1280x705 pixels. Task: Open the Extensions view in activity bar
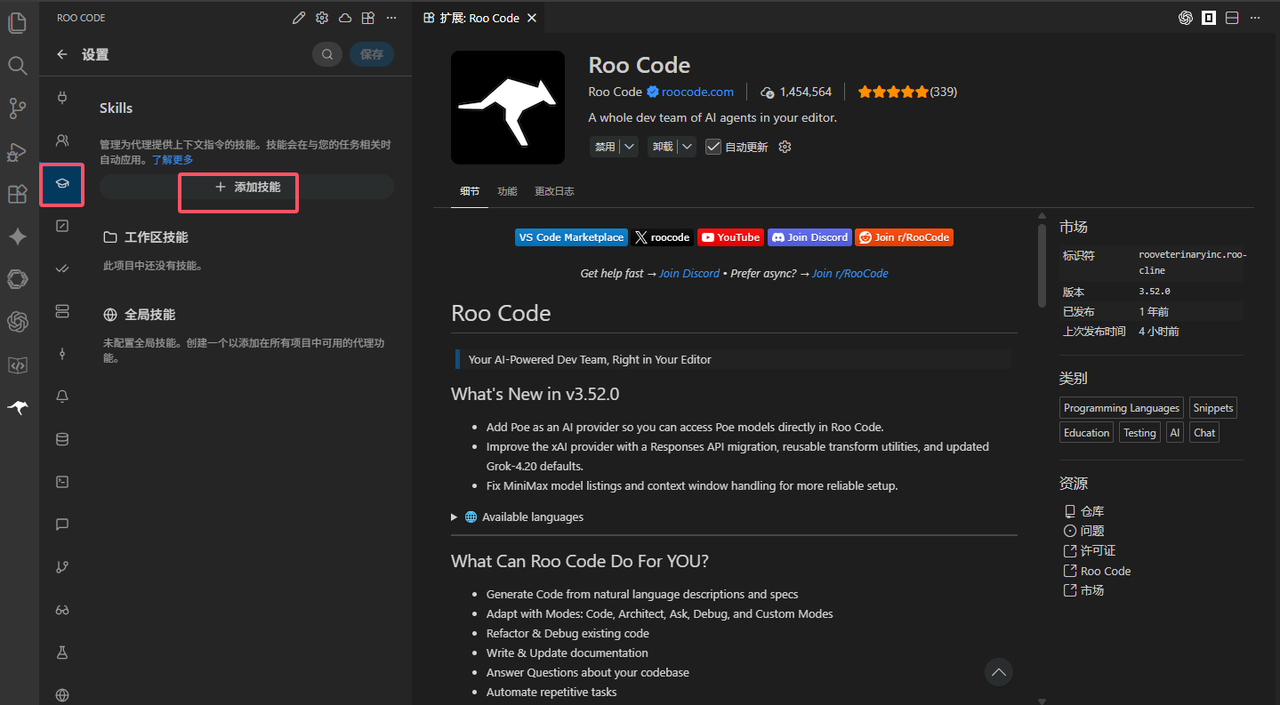coord(17,194)
